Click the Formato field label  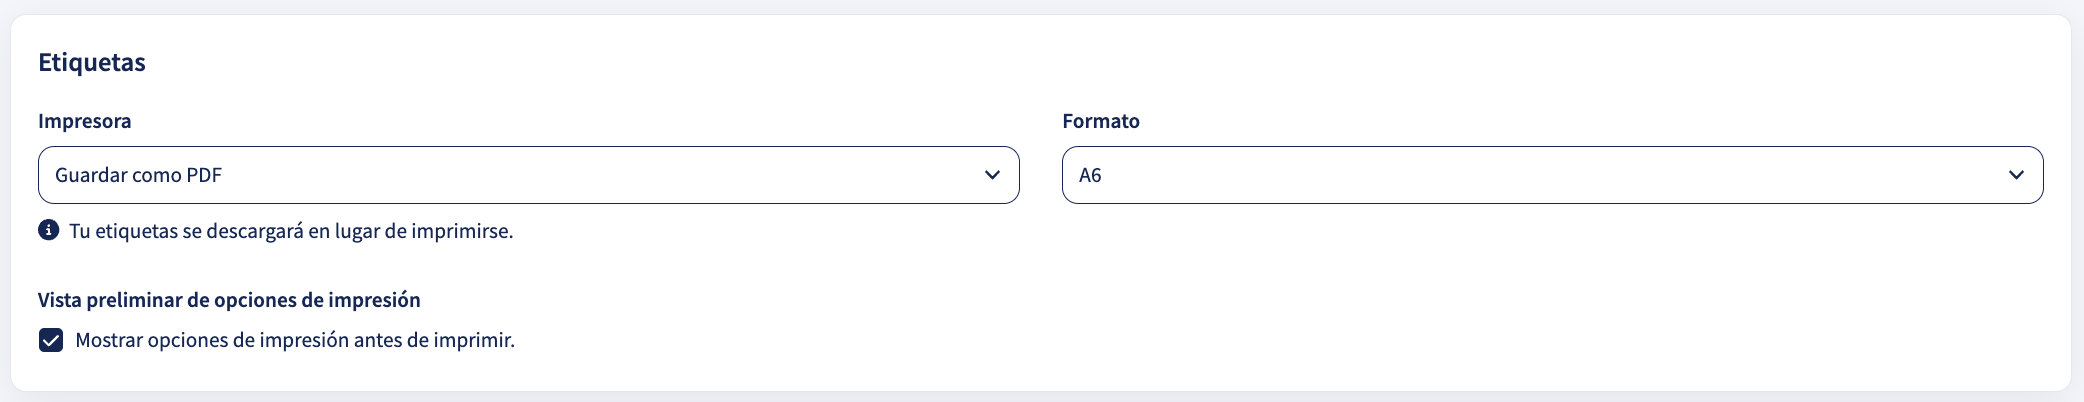[1101, 121]
